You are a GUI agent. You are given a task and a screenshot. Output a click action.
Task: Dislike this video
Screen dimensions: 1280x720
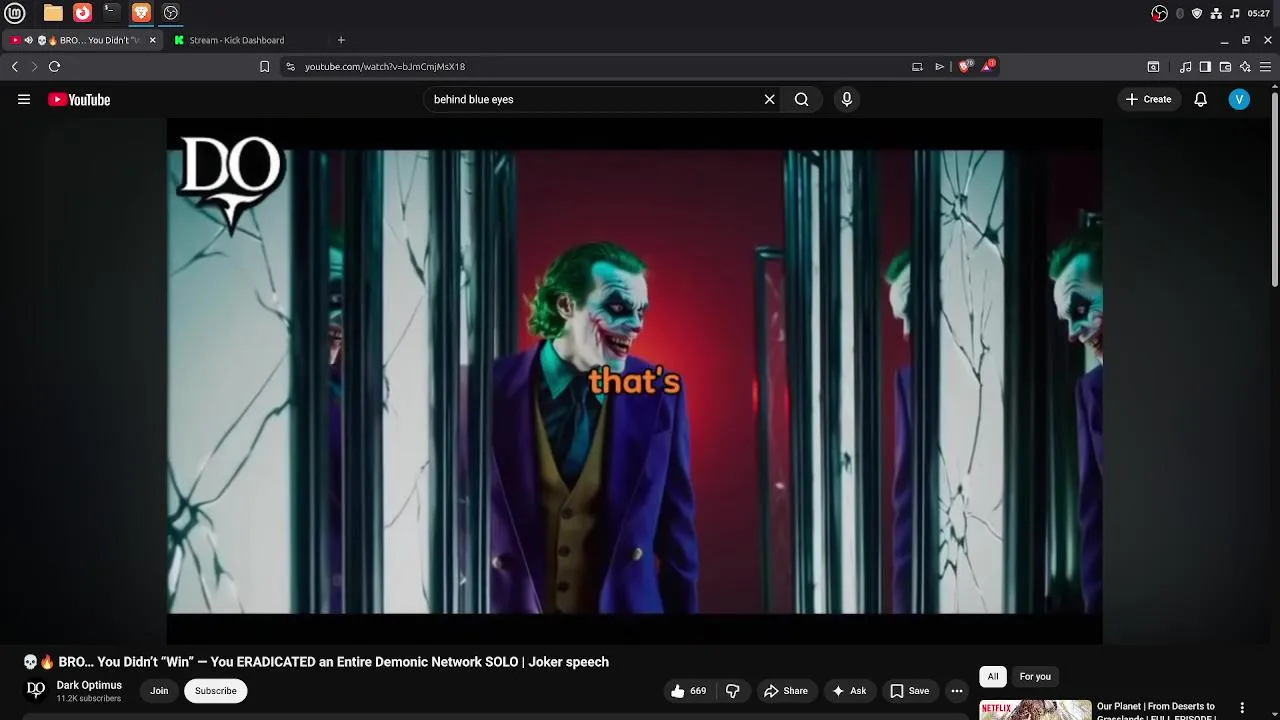pos(732,691)
